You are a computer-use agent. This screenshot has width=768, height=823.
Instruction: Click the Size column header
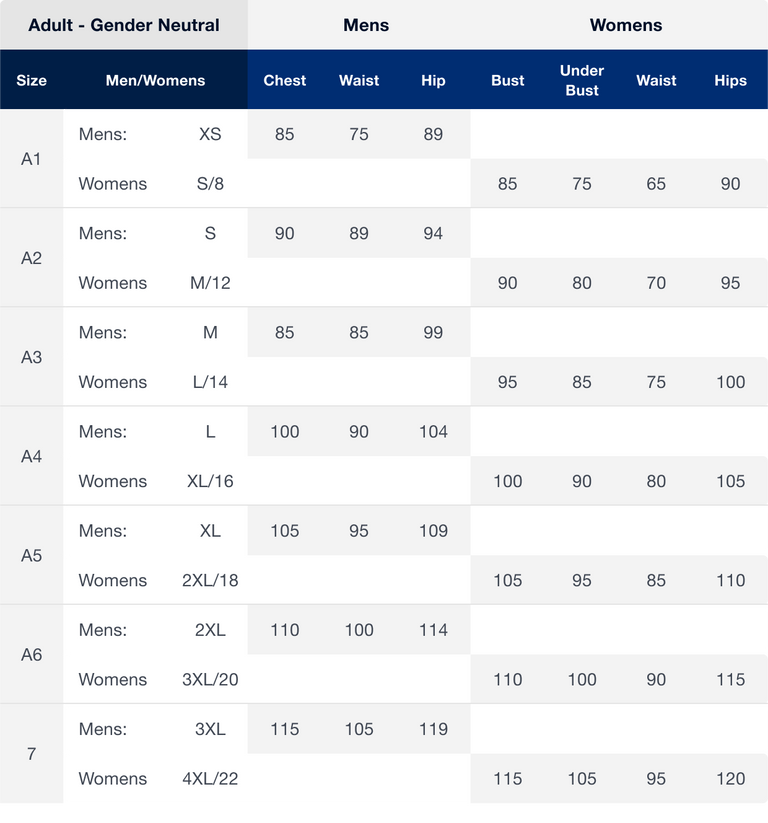point(31,80)
